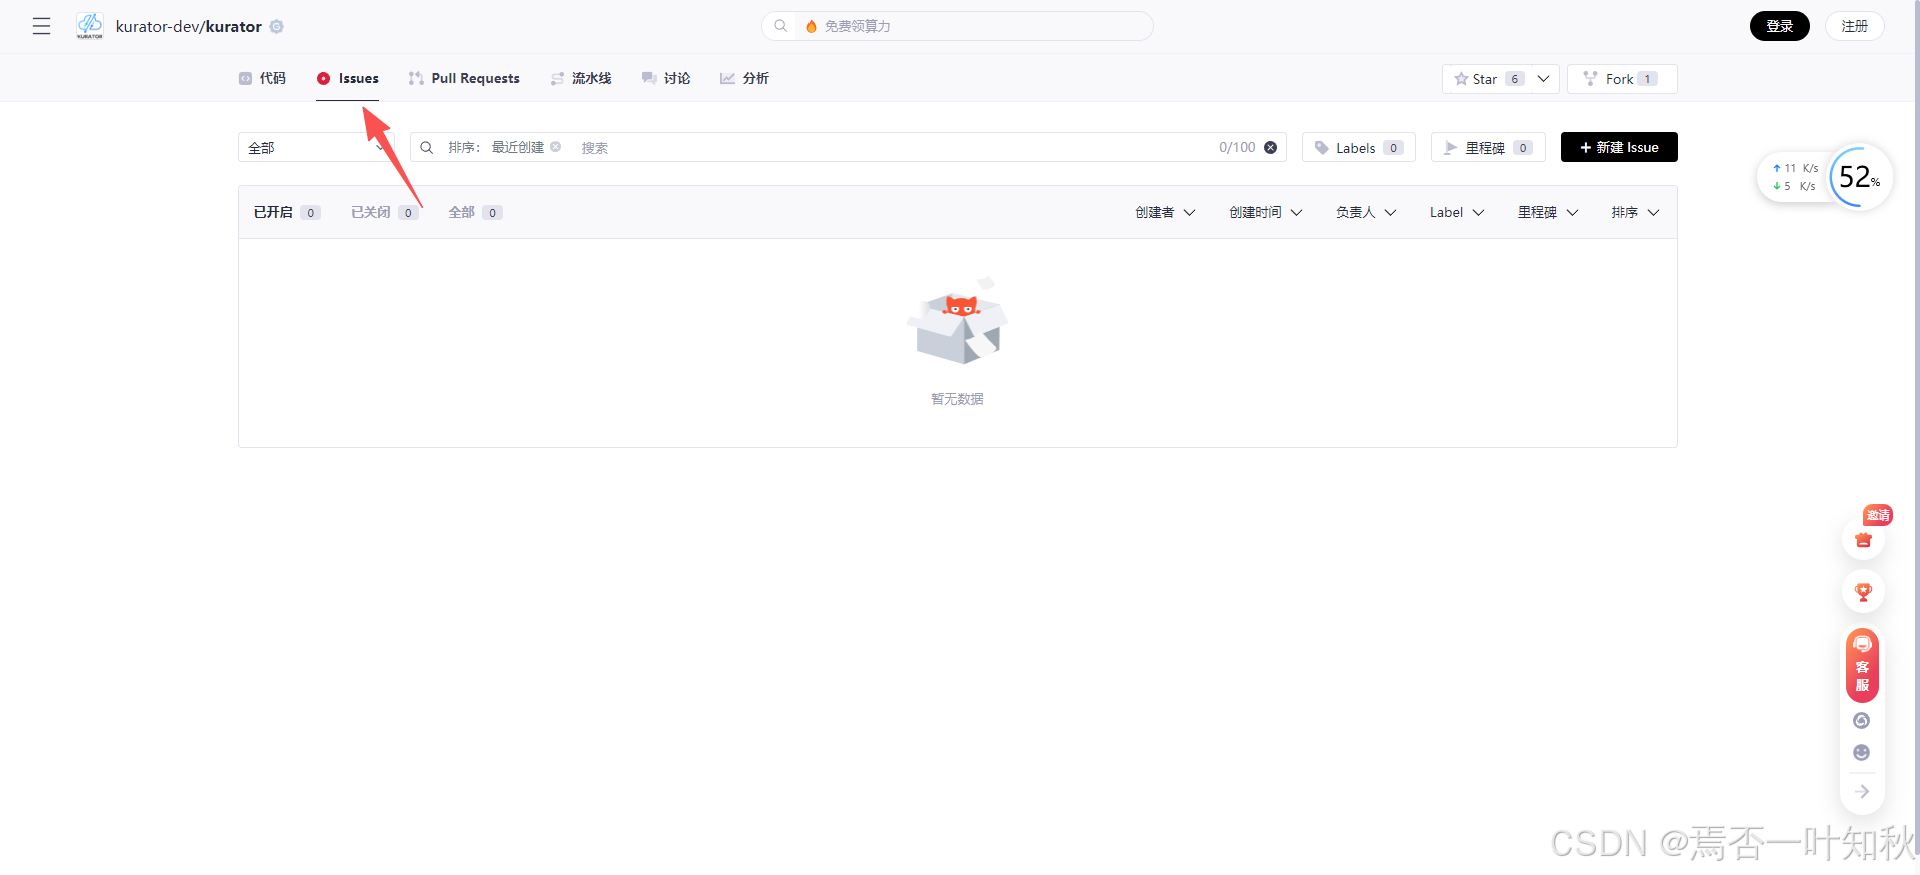
Task: Open the 创建时间 filter dropdown
Action: tap(1266, 212)
